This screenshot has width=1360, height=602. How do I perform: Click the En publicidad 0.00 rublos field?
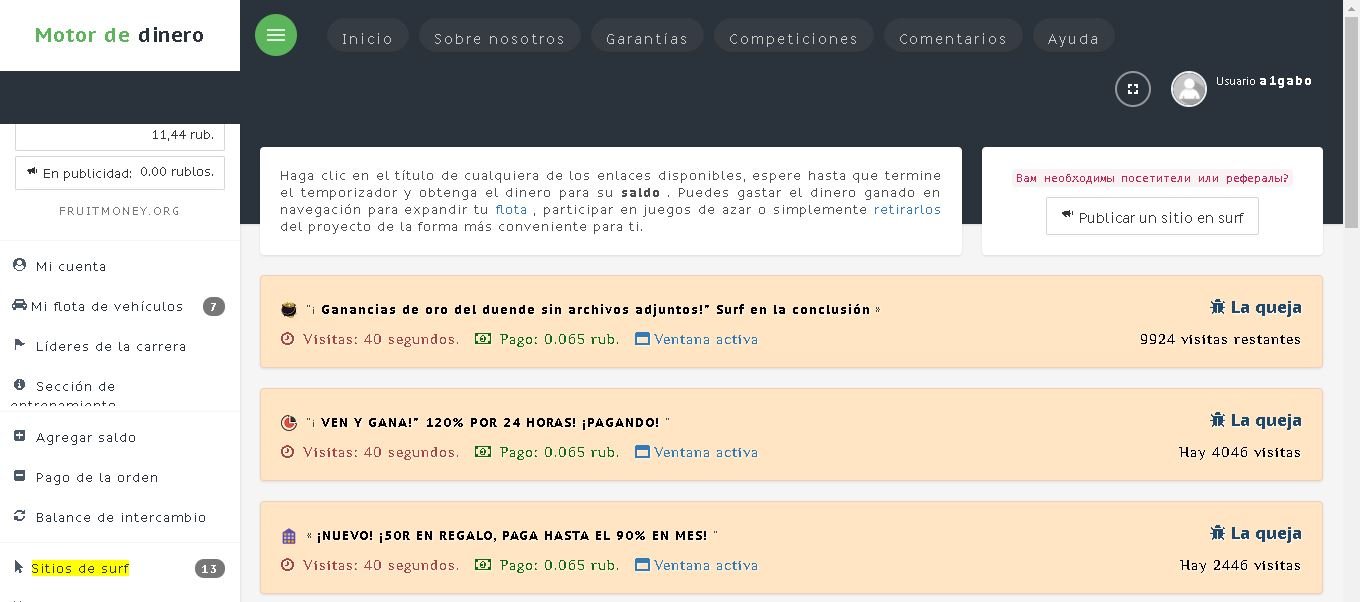[x=120, y=172]
